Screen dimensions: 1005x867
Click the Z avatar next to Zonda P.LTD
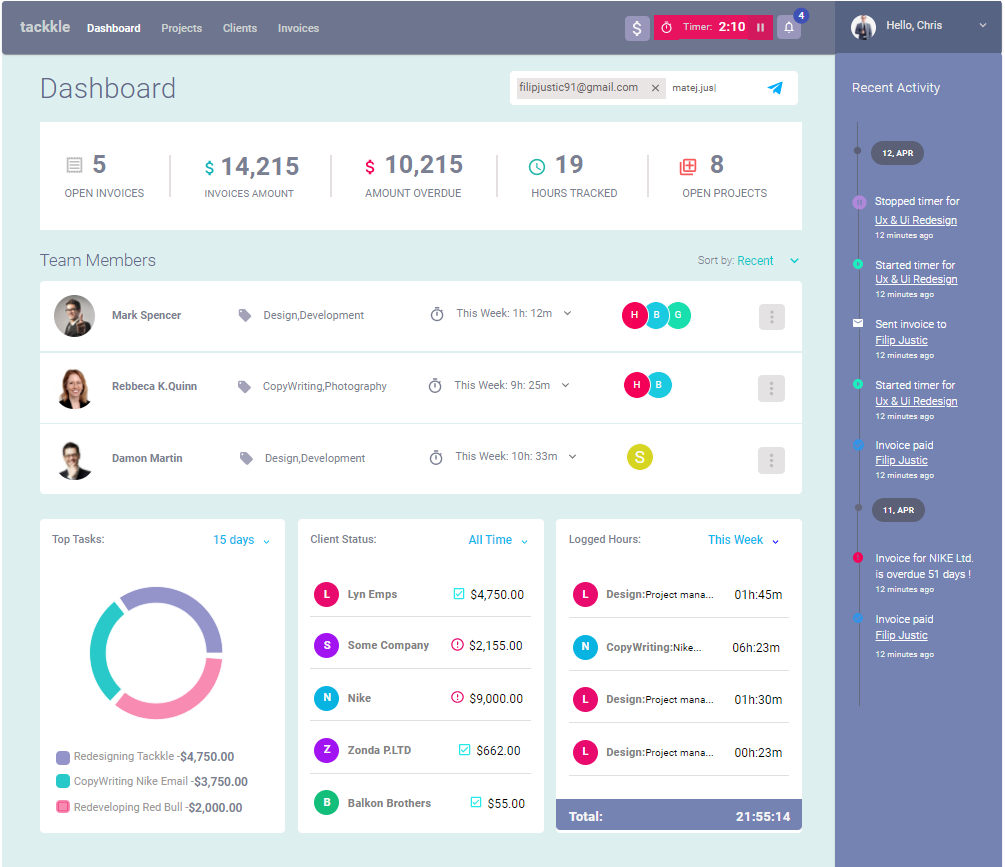point(326,749)
